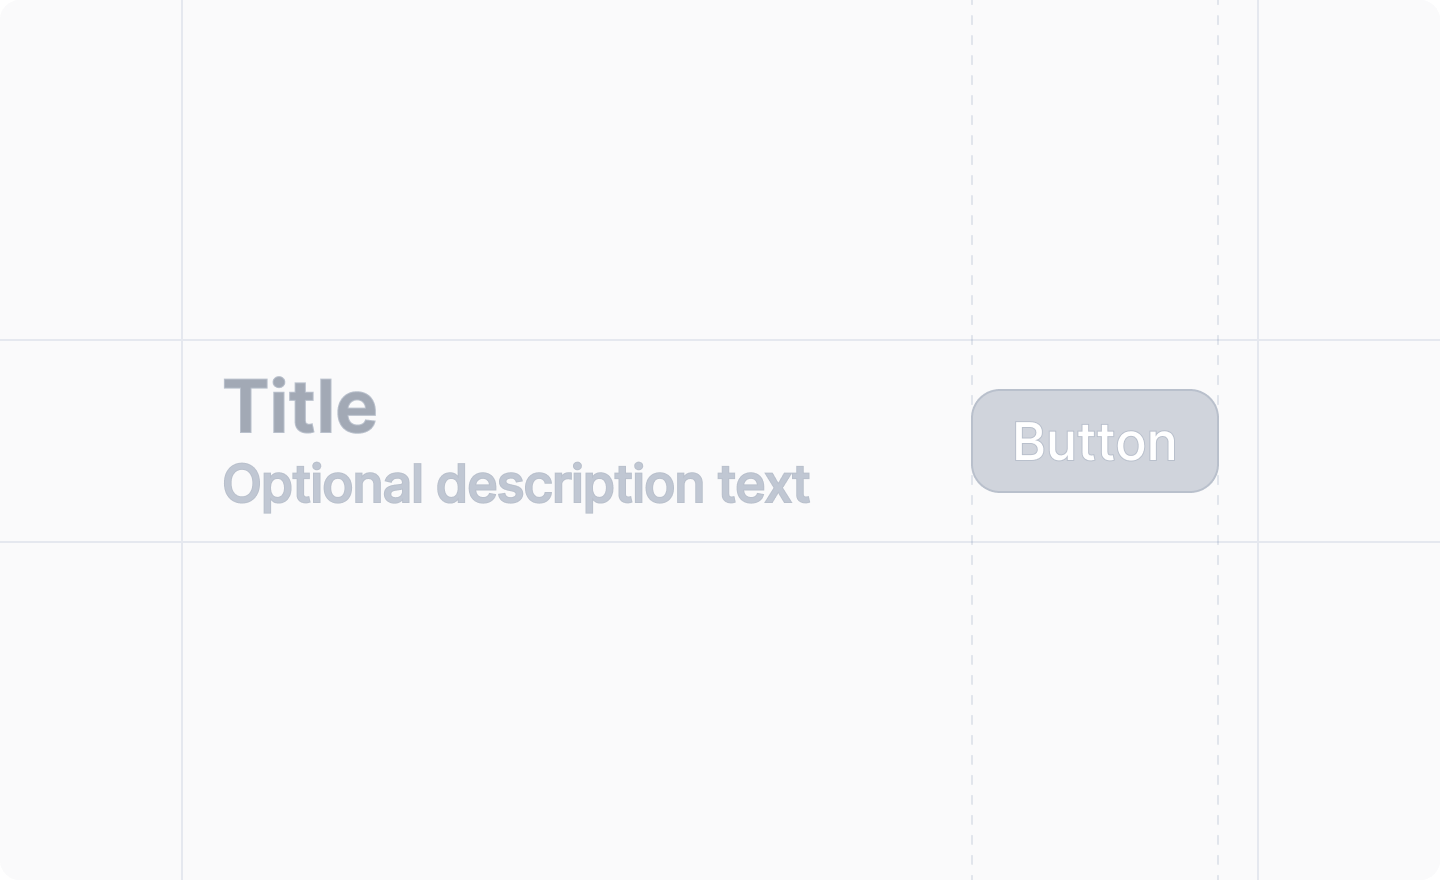This screenshot has height=880, width=1440.
Task: Click the gray Button
Action: 1094,441
